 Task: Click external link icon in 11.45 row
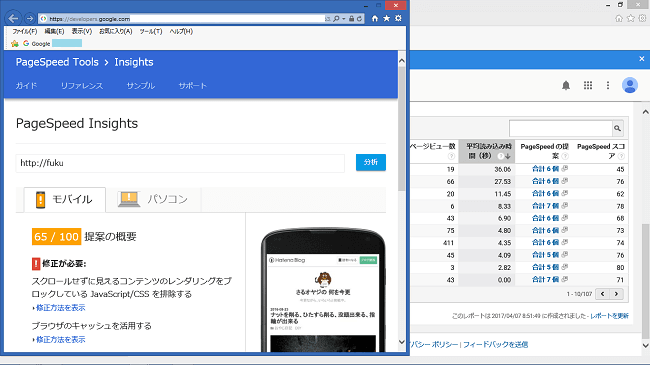565,193
